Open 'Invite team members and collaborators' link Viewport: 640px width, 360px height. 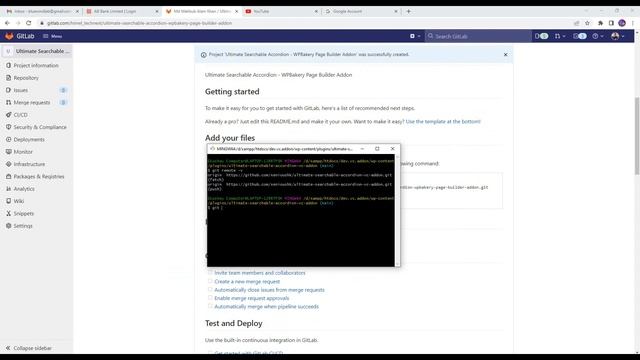(x=260, y=273)
